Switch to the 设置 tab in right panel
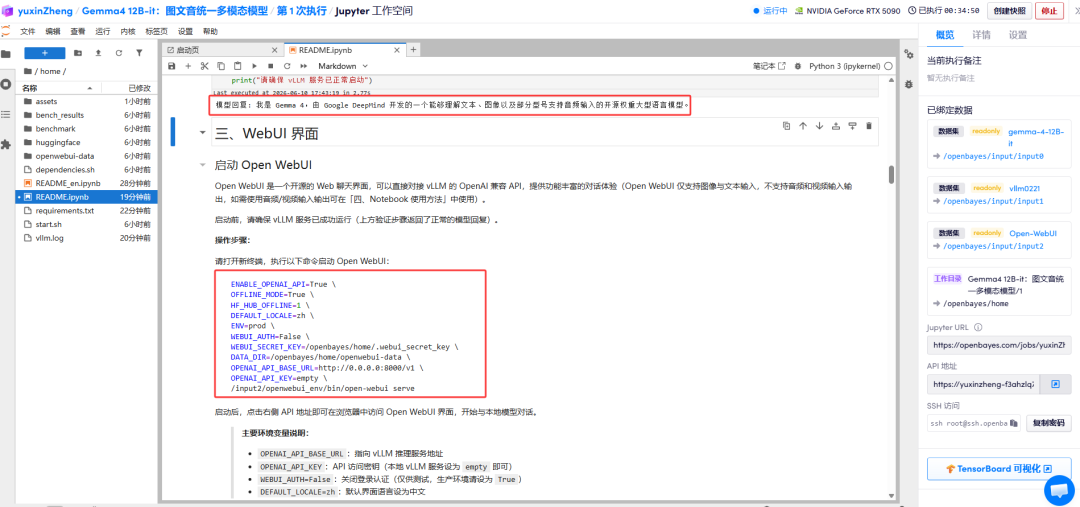Viewport: 1080px width, 507px height. [x=1017, y=35]
